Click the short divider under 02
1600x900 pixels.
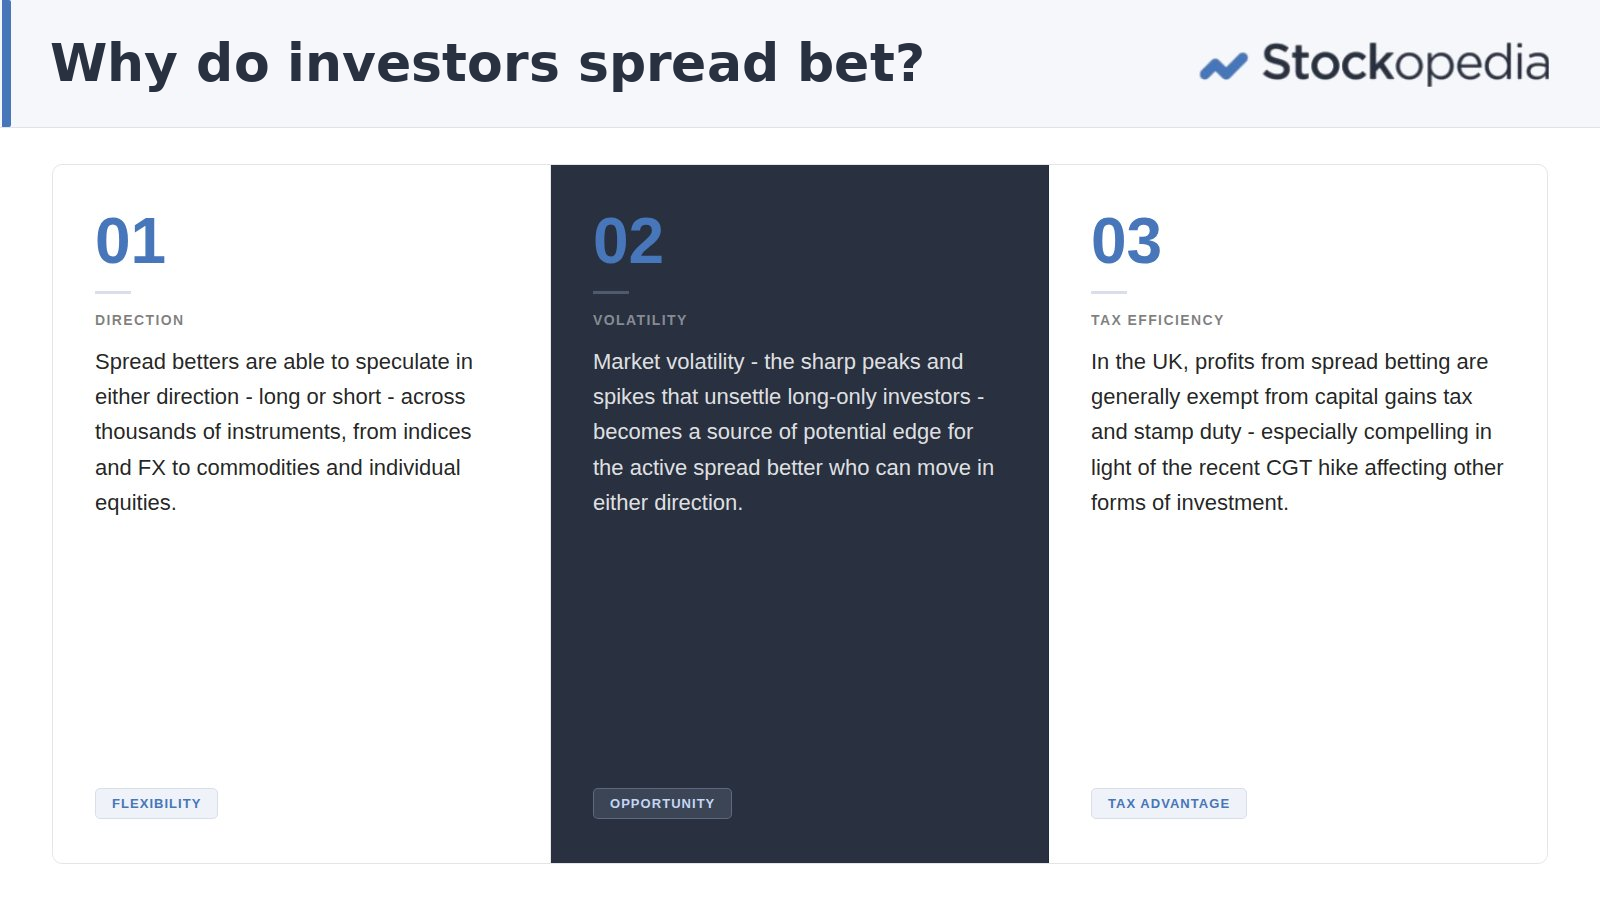click(x=611, y=292)
